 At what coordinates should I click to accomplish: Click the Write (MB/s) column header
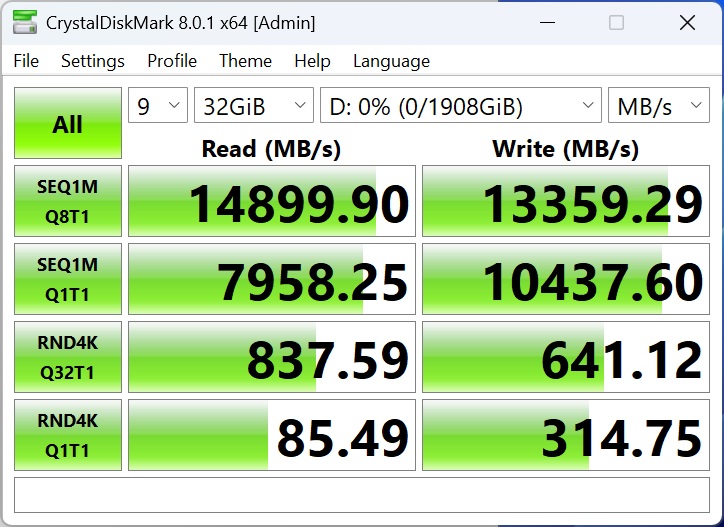[566, 149]
